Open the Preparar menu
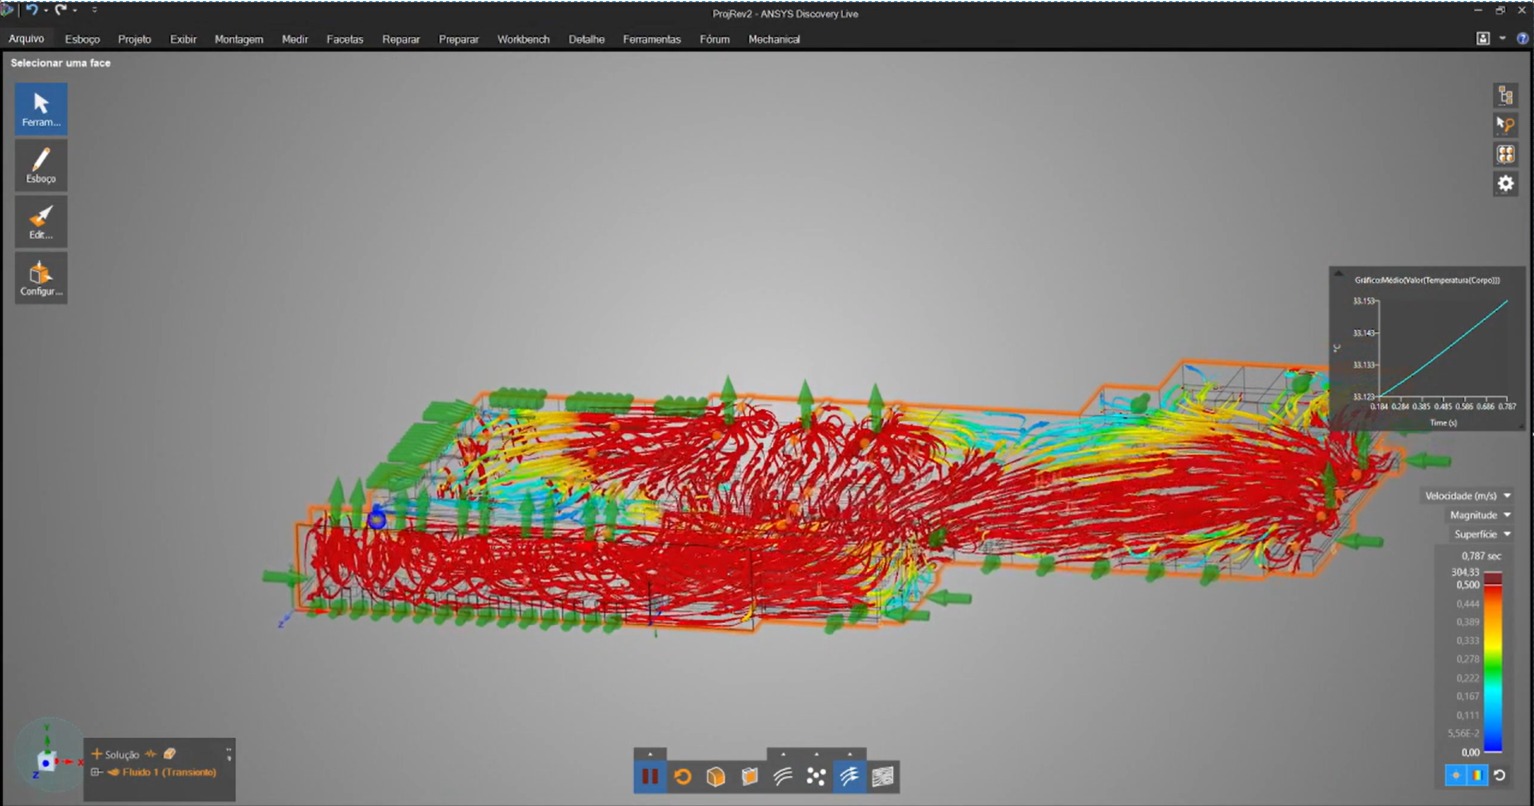The height and width of the screenshot is (806, 1534). 458,39
